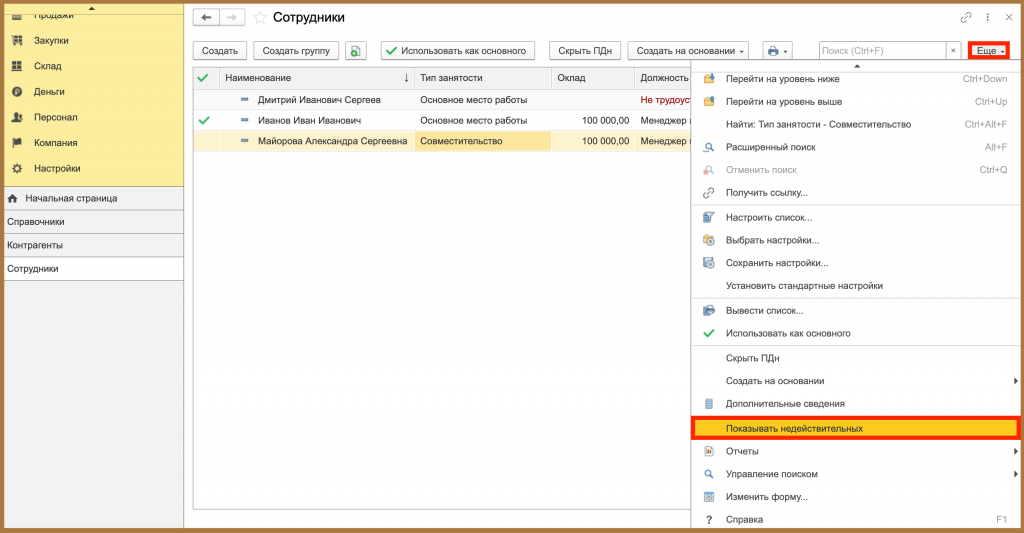Choose Установить стандартные настройки
The width and height of the screenshot is (1024, 533).
click(x=856, y=286)
